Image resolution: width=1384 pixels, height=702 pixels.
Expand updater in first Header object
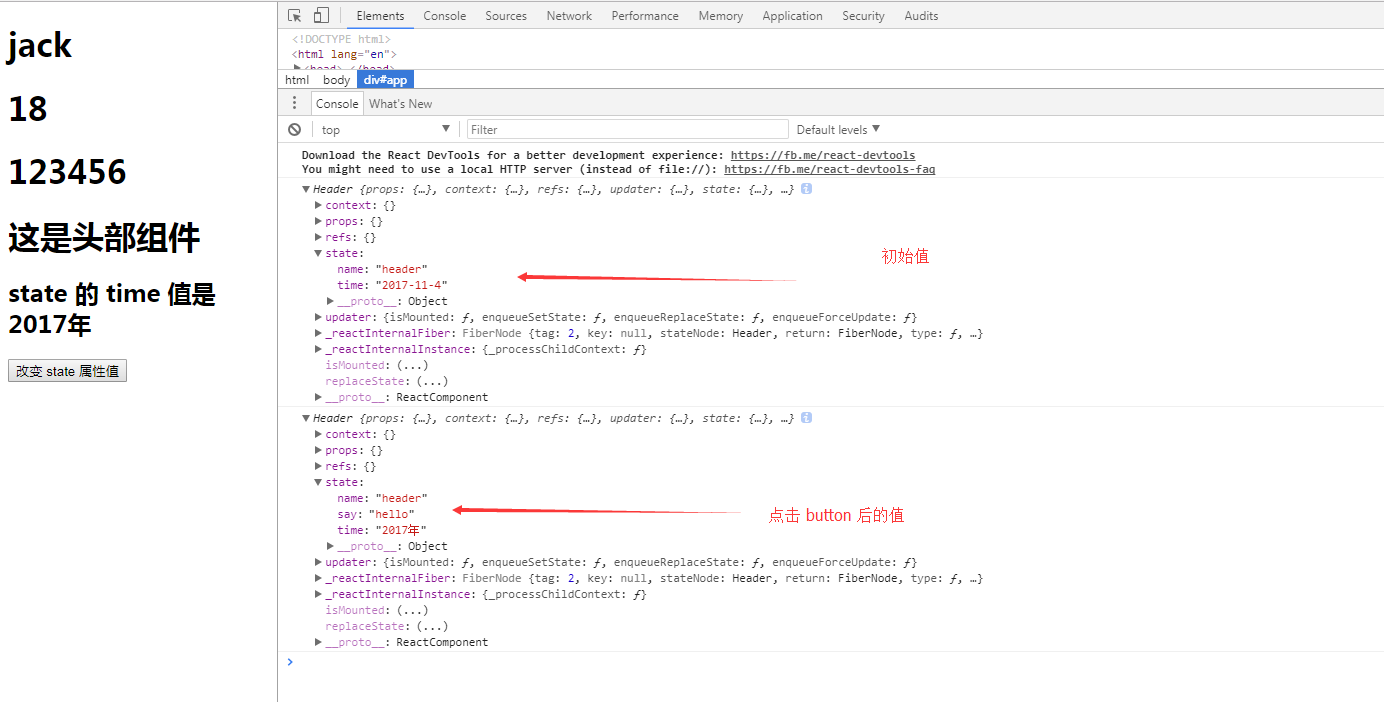[x=319, y=317]
